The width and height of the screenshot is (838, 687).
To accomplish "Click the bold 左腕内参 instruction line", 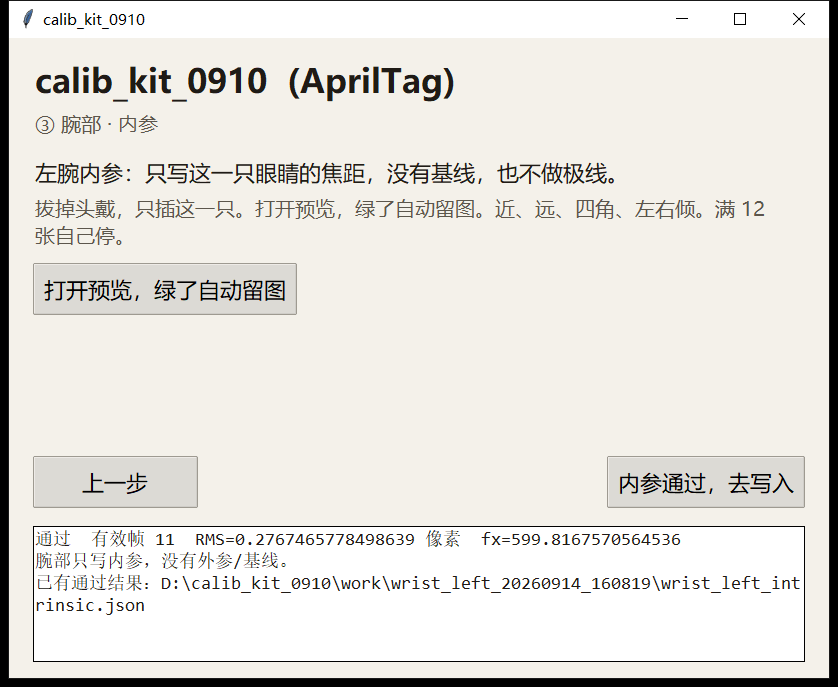I will coord(326,174).
